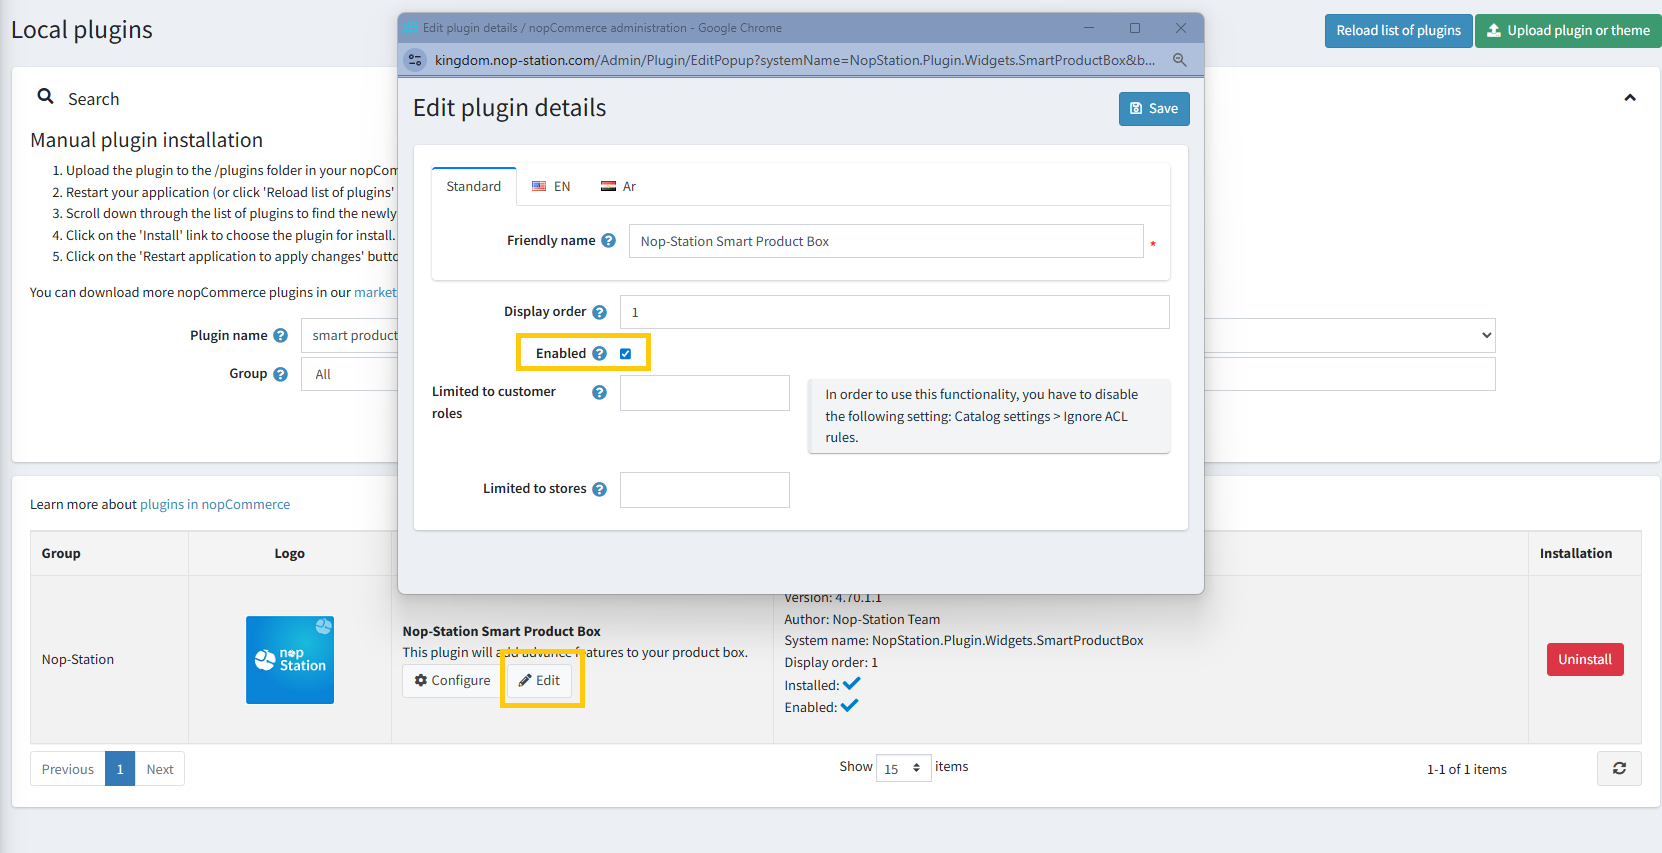This screenshot has height=853, width=1662.
Task: Click help icon for Limited to customer roles
Action: point(599,393)
